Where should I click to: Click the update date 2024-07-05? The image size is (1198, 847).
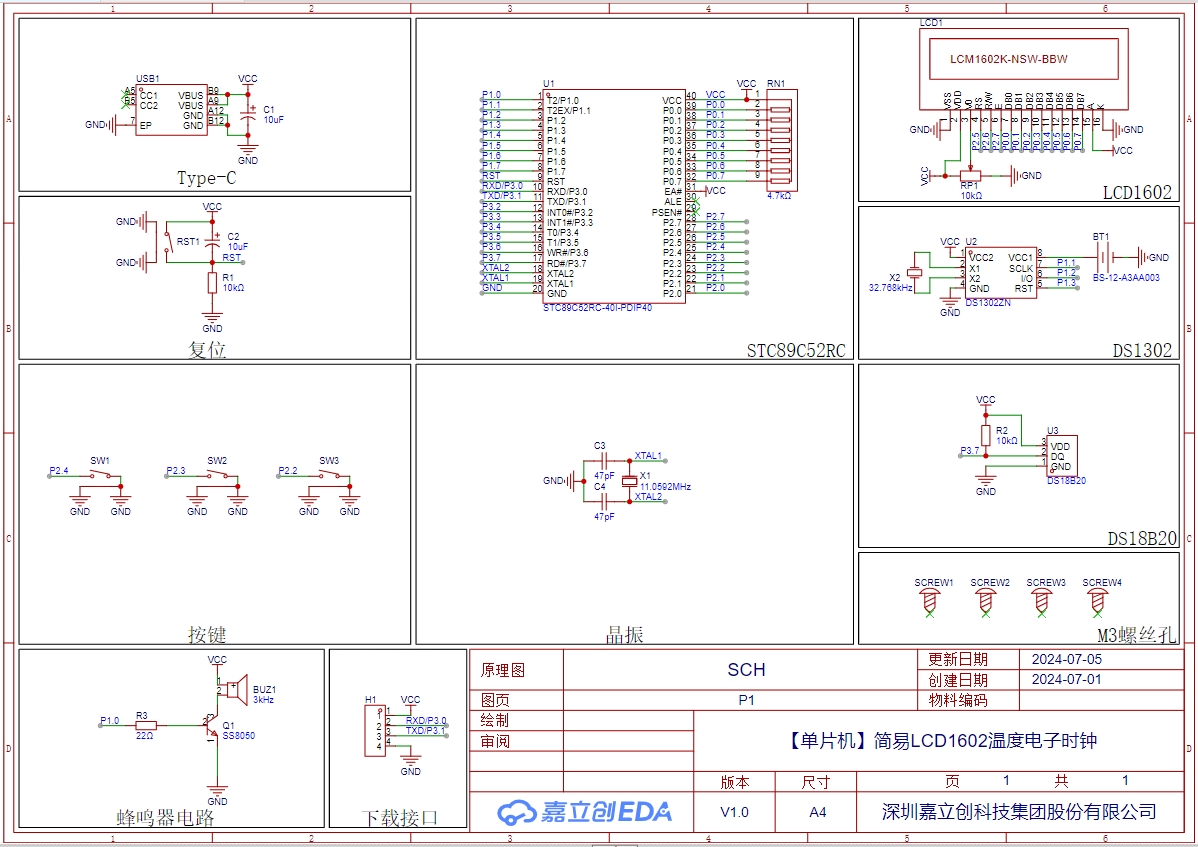pyautogui.click(x=1067, y=659)
